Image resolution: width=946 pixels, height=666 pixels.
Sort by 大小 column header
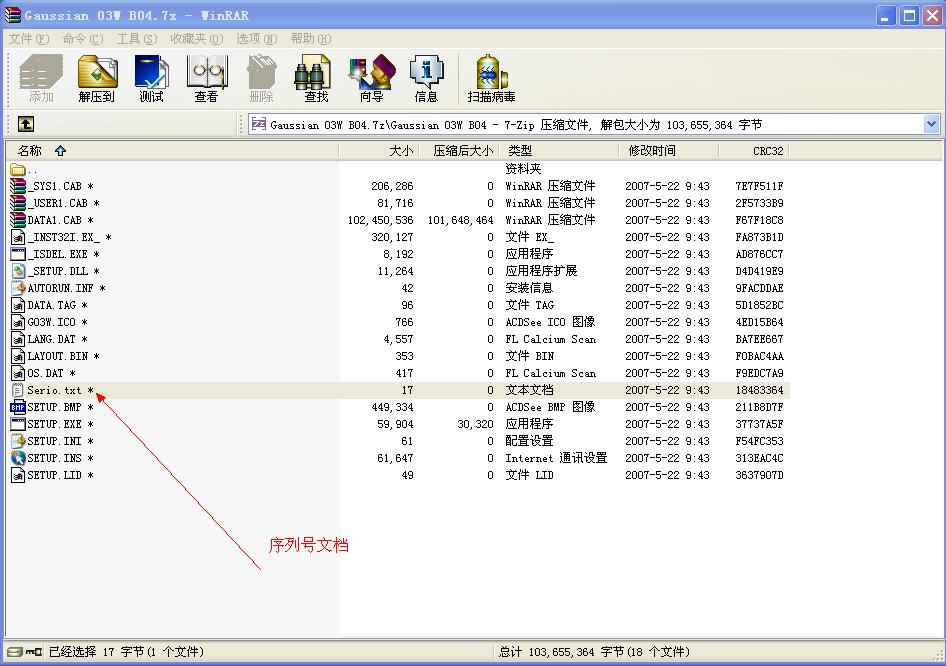coord(378,151)
